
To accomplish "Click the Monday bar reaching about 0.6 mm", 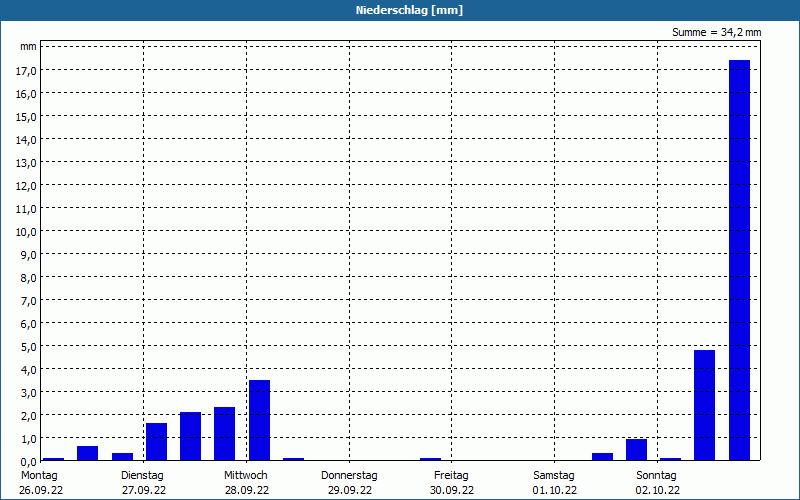I will [x=87, y=453].
